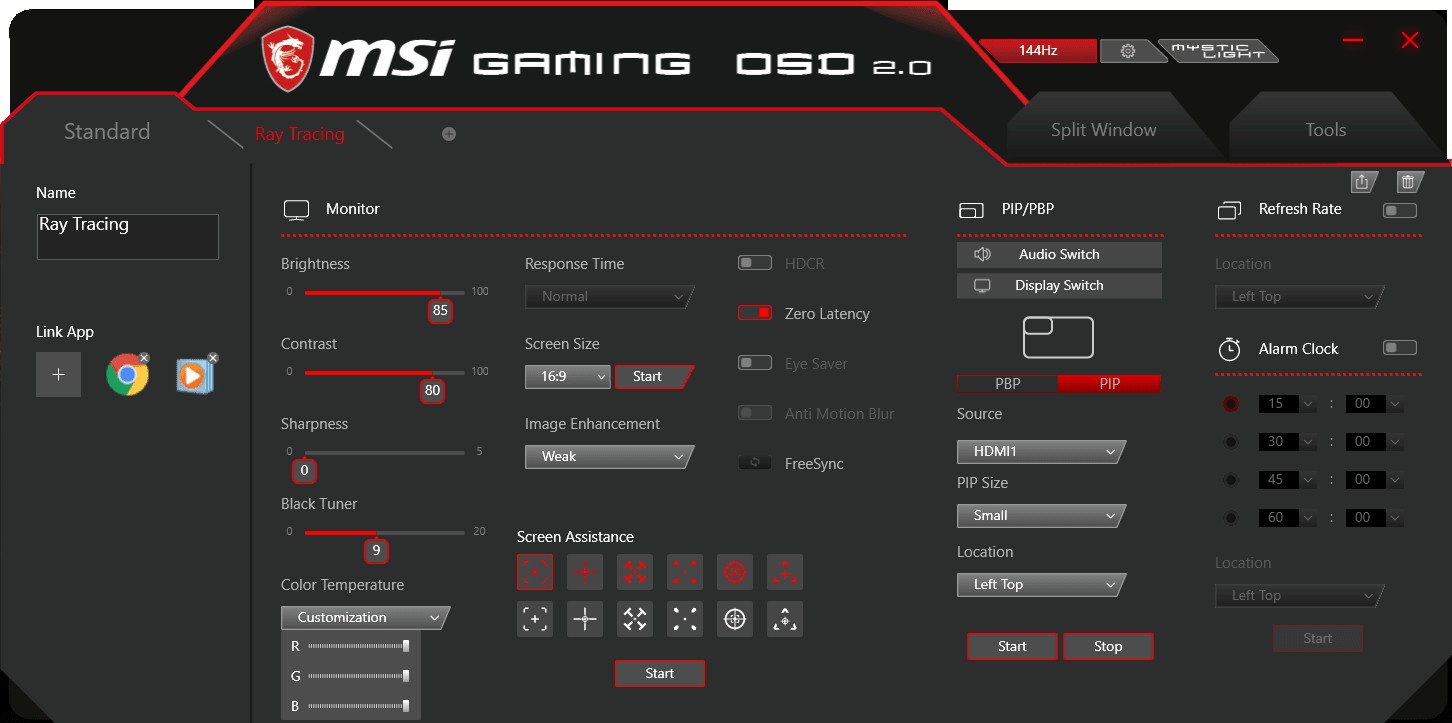Click the PIP/PBP Start button
The image size is (1452, 723).
(x=1012, y=647)
